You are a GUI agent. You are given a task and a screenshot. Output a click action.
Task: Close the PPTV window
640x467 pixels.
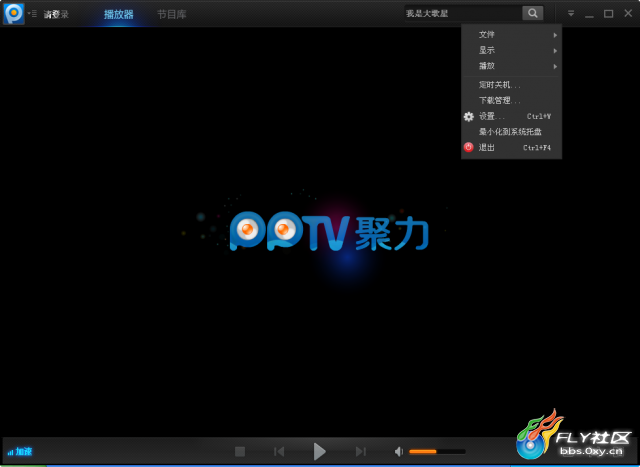tap(628, 13)
